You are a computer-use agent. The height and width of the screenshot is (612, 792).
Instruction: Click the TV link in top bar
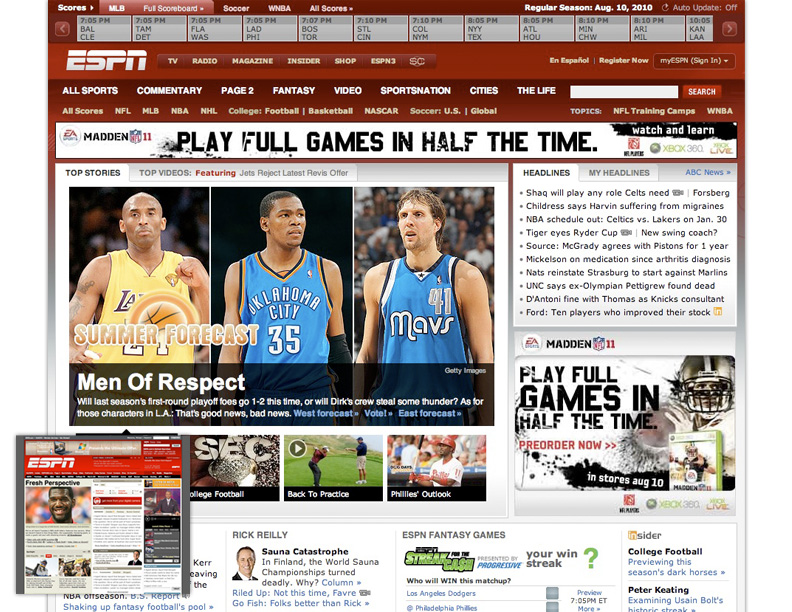pyautogui.click(x=172, y=61)
